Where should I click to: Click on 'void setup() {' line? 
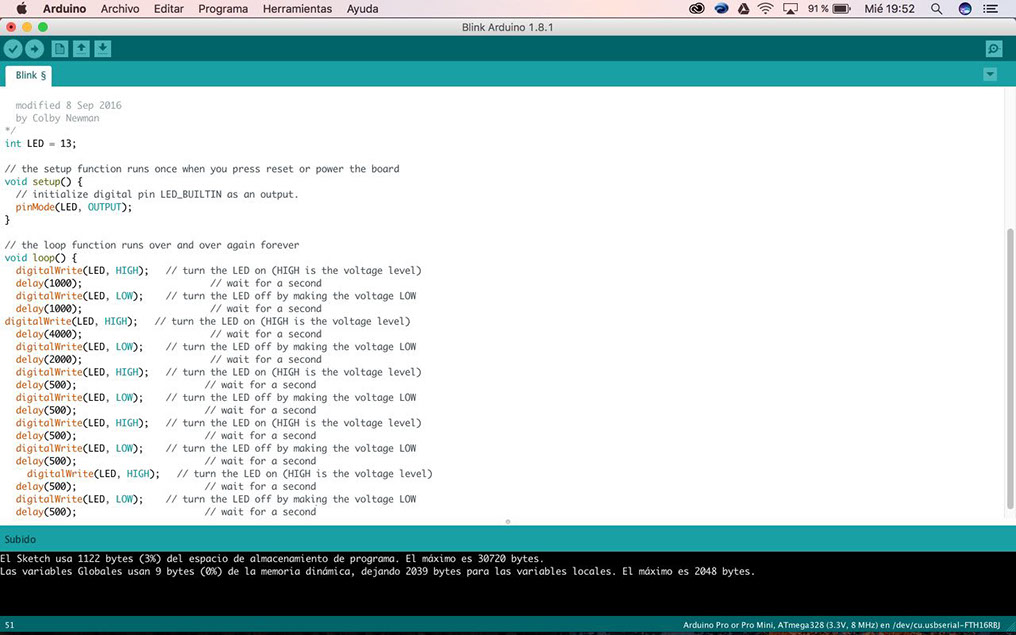pos(43,181)
